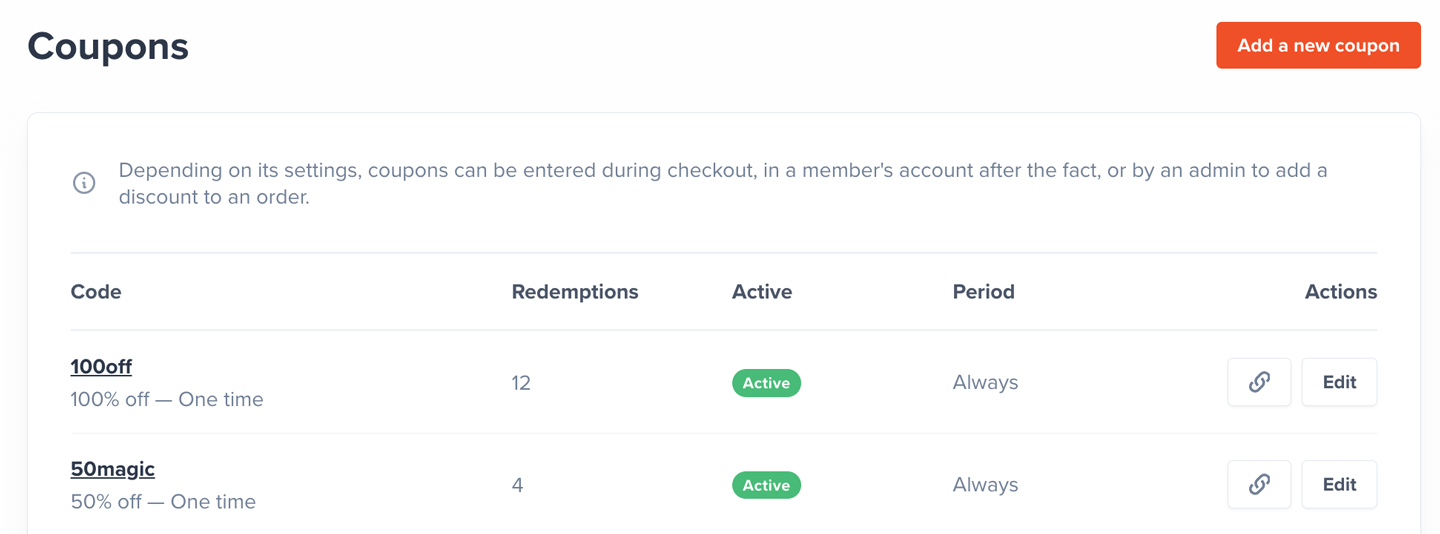Click the Actions column header
Viewport: 1440px width, 534px height.
pos(1340,292)
